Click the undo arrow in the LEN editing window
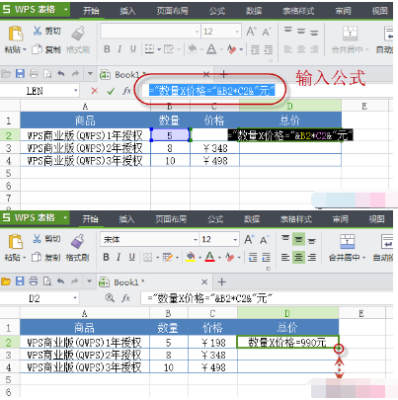 pyautogui.click(x=61, y=74)
